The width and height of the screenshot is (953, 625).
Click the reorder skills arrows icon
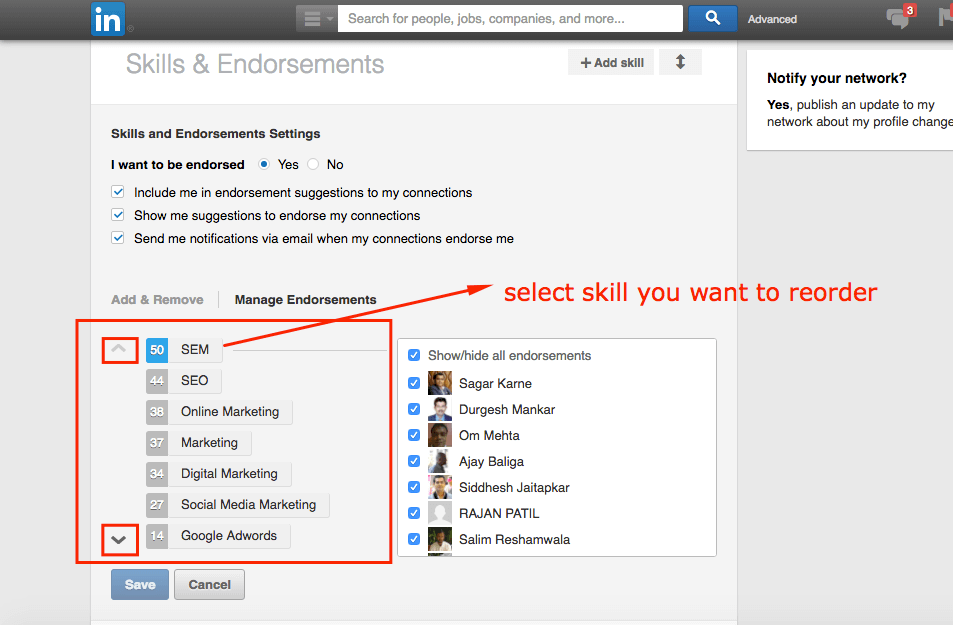[680, 62]
